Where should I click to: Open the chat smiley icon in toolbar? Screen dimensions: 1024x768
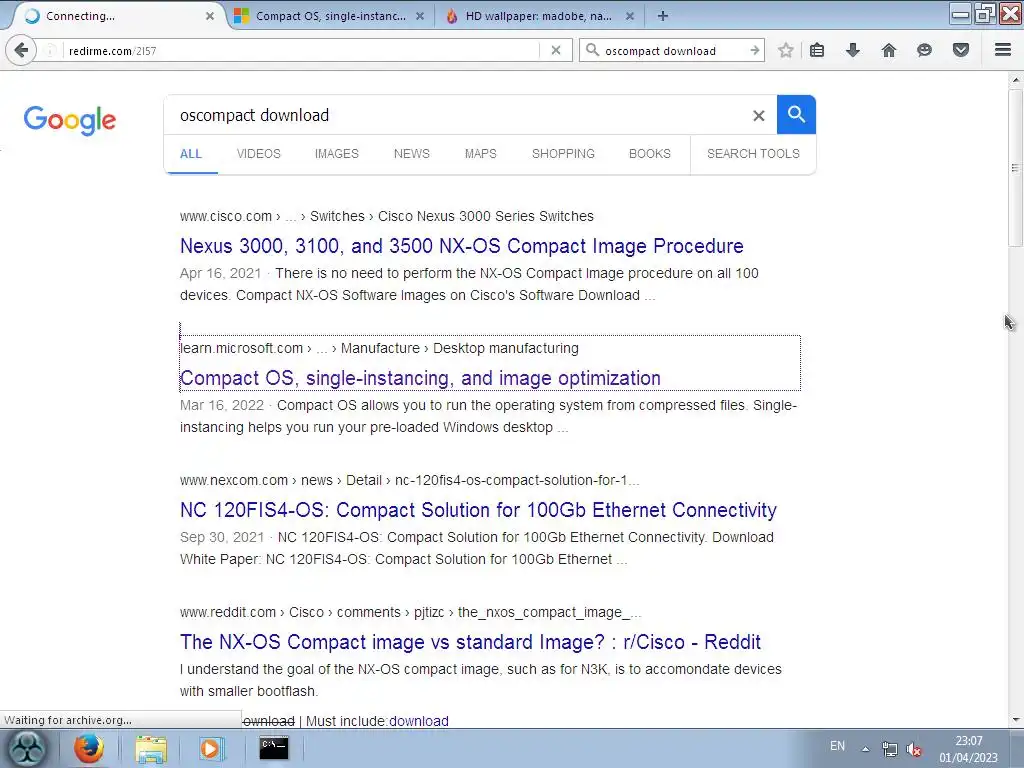pos(924,50)
